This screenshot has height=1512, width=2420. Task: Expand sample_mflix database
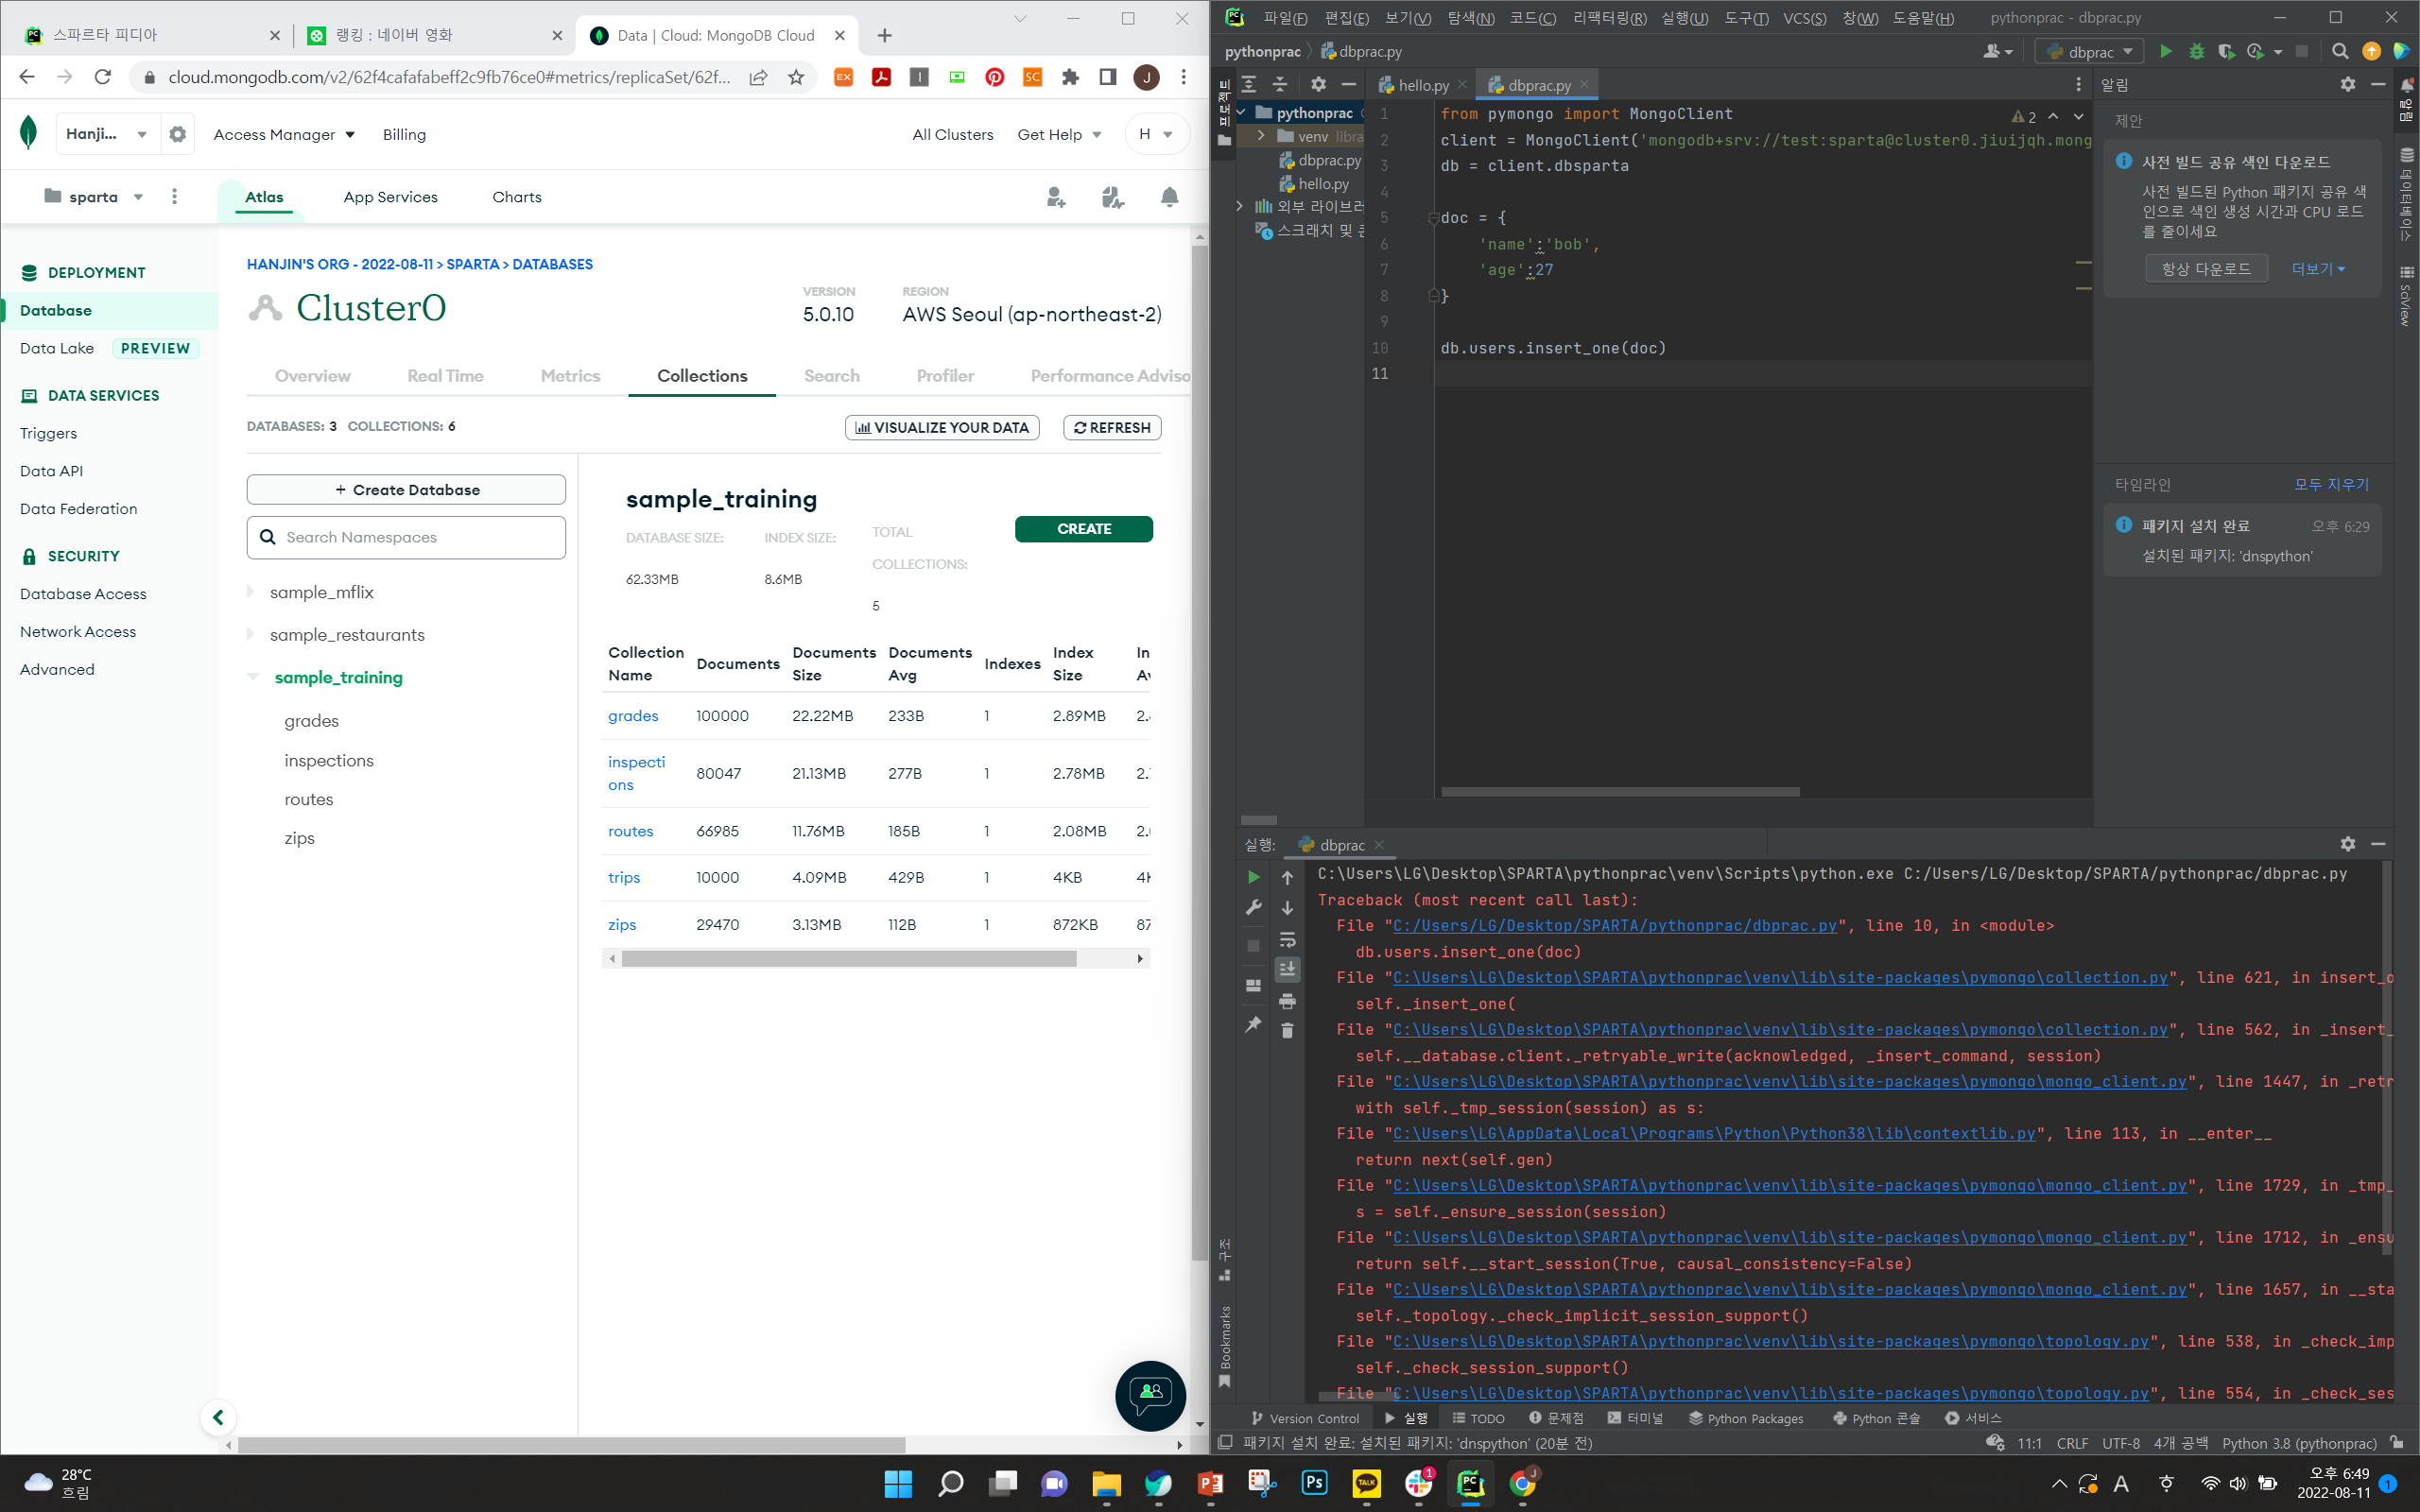click(x=250, y=592)
